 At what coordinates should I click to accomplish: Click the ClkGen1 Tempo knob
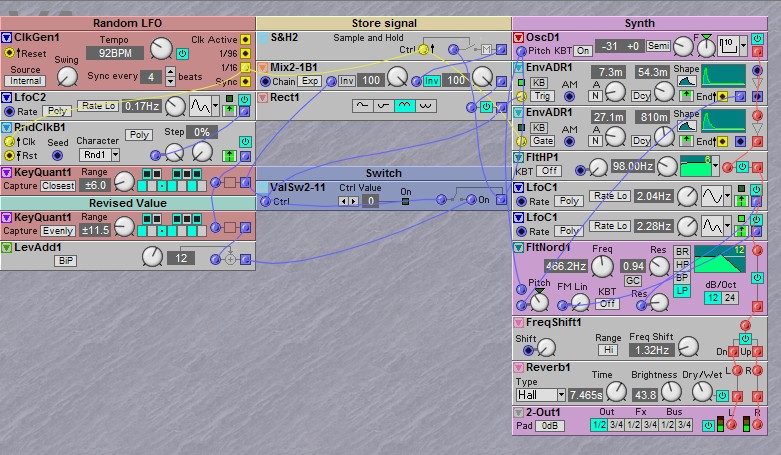coord(161,47)
